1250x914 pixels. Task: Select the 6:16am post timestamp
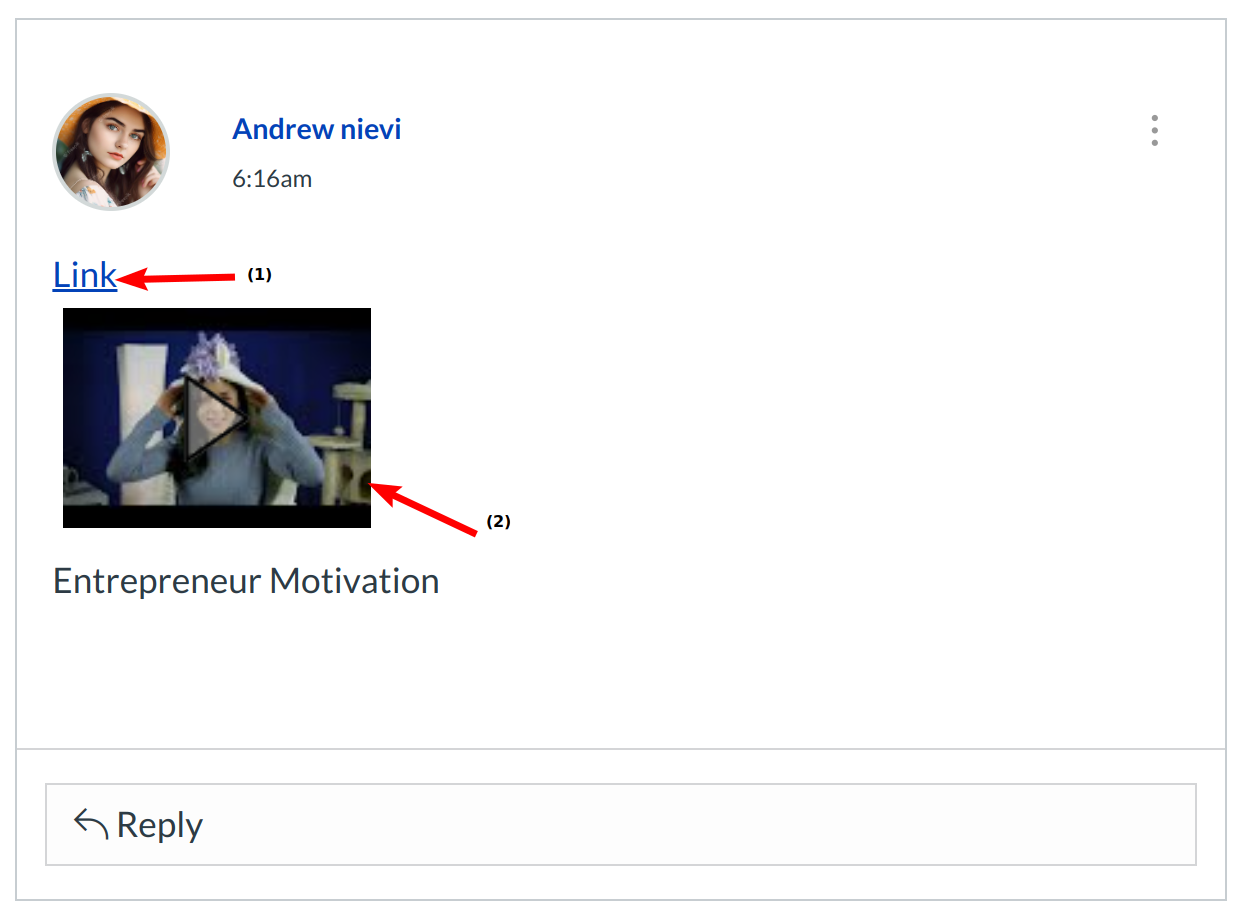(x=272, y=179)
